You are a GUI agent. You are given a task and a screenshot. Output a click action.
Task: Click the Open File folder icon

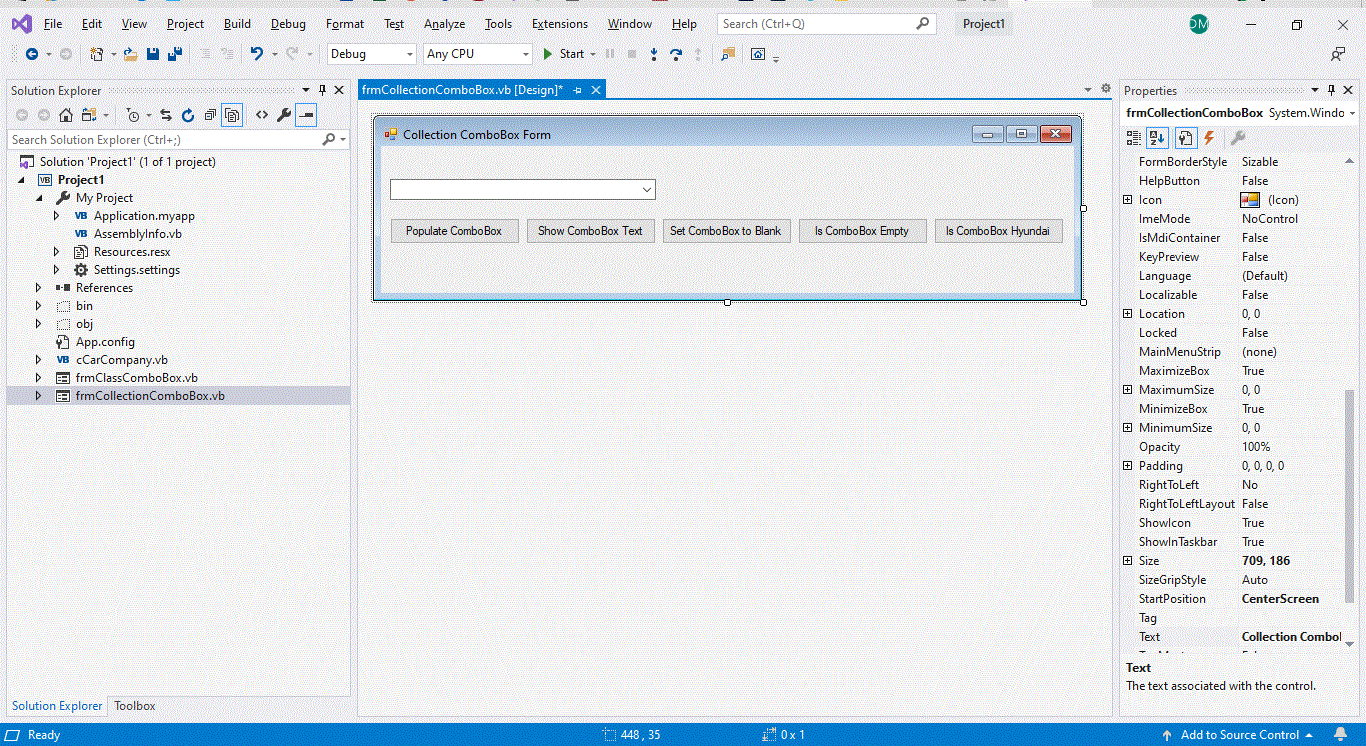[x=131, y=54]
